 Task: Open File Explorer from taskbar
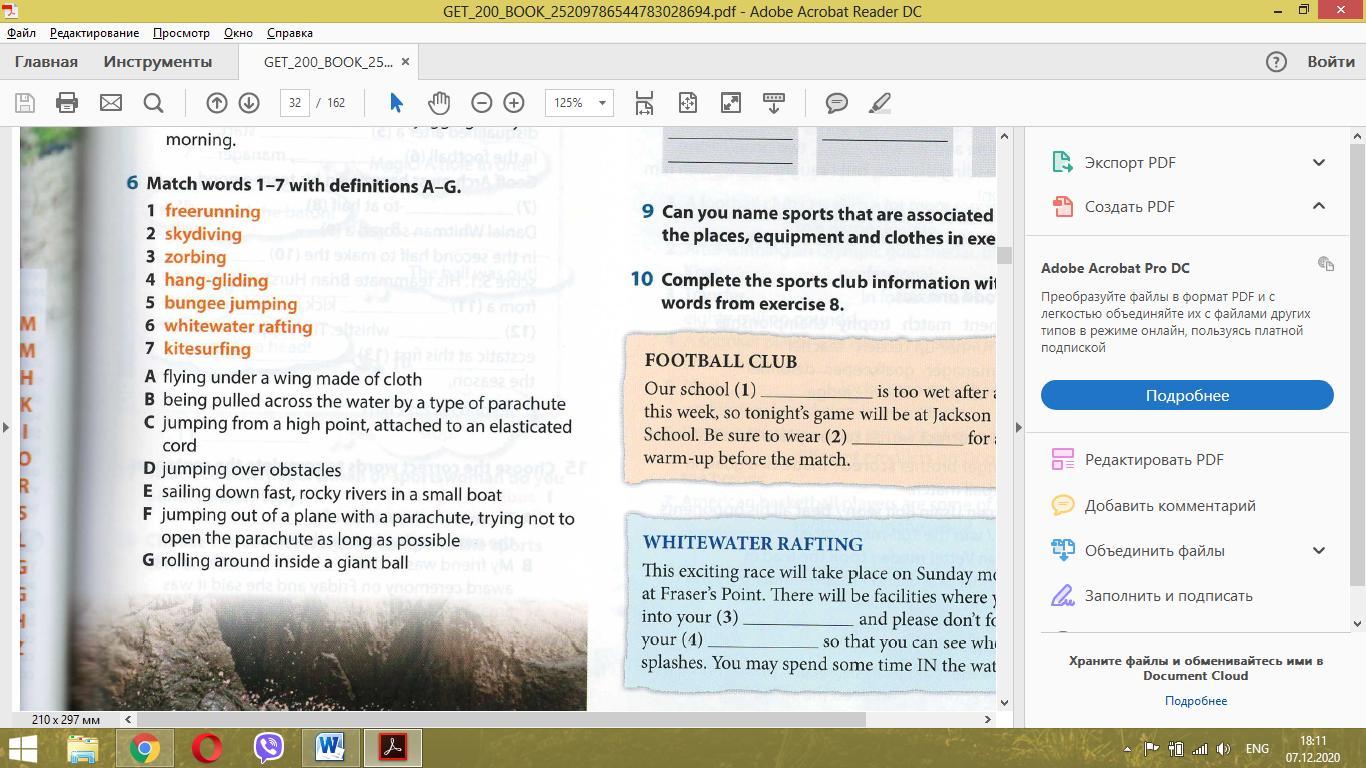click(83, 748)
